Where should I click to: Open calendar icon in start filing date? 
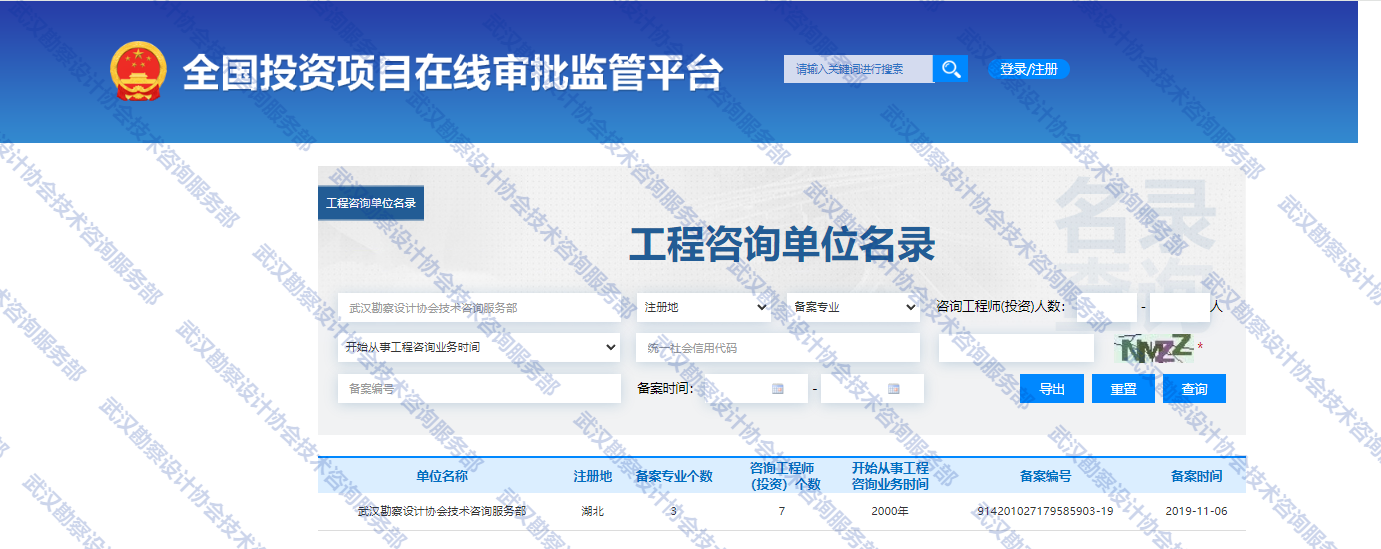[778, 388]
